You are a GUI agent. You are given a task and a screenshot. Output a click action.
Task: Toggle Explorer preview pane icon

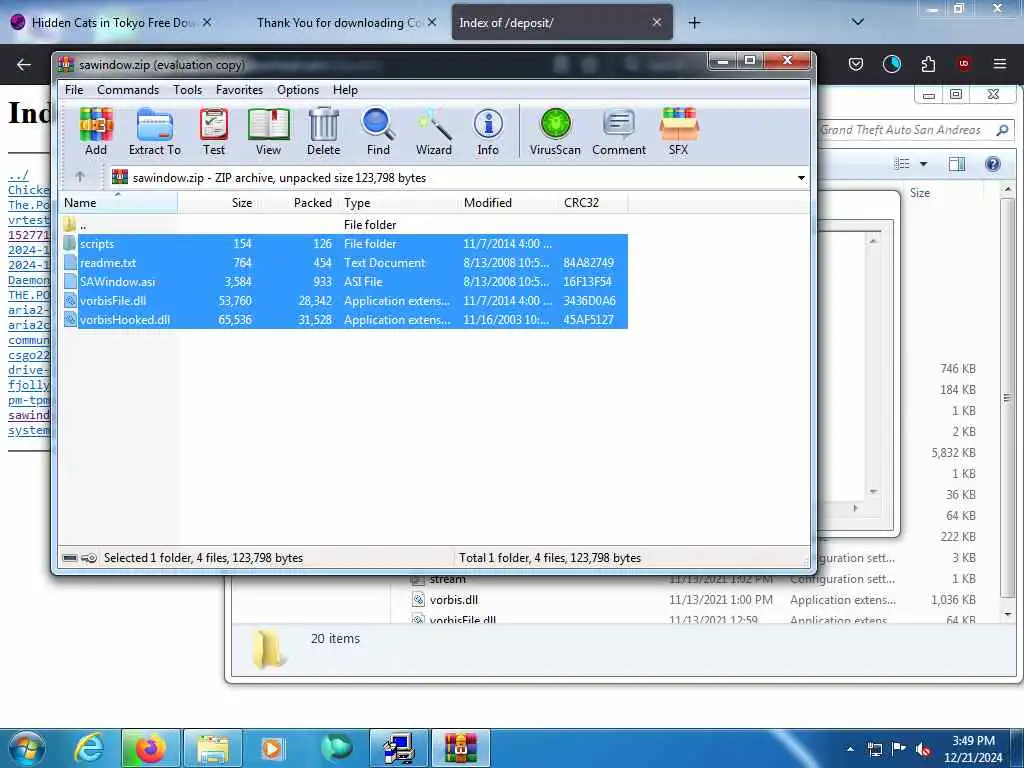[957, 164]
